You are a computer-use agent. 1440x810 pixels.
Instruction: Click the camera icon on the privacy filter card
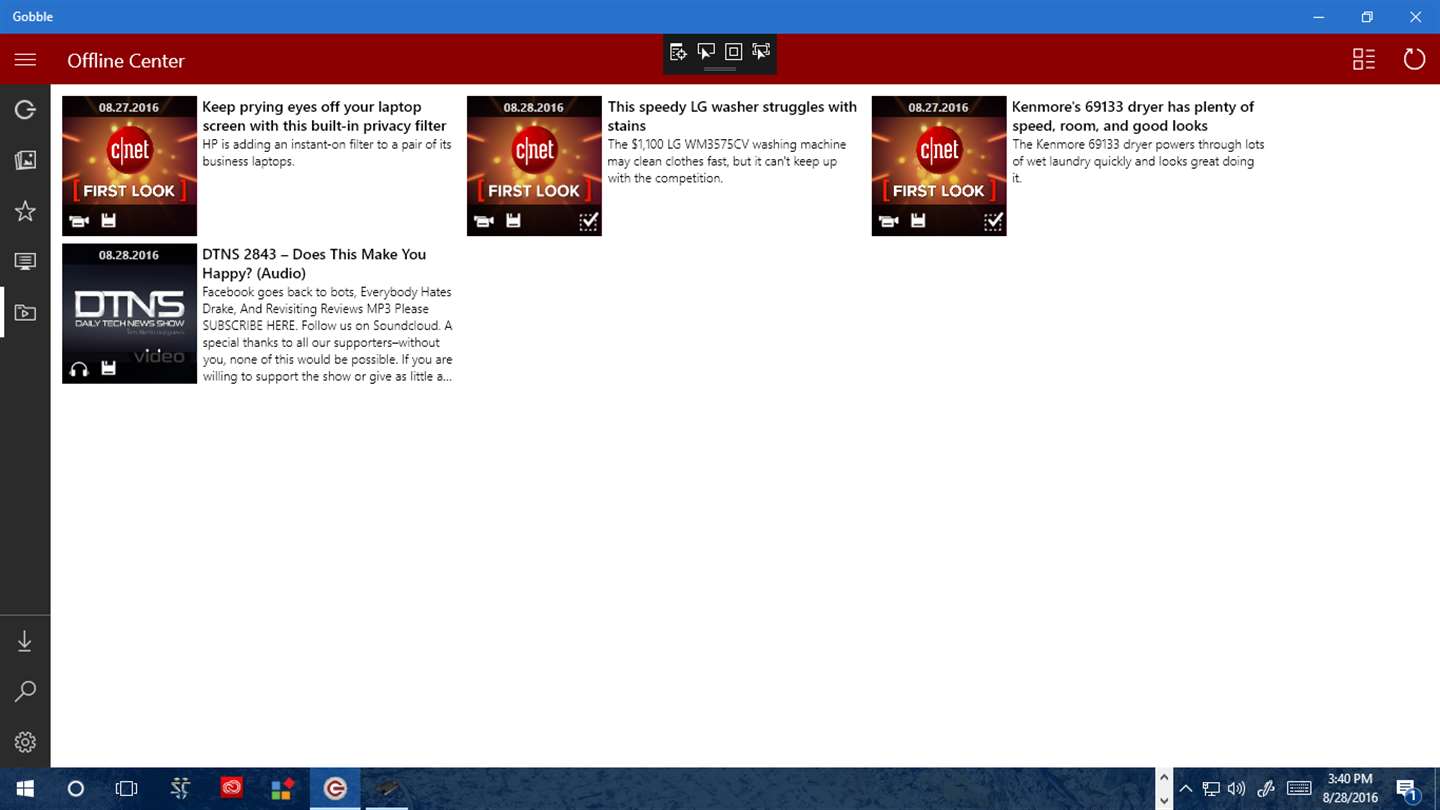[79, 221]
